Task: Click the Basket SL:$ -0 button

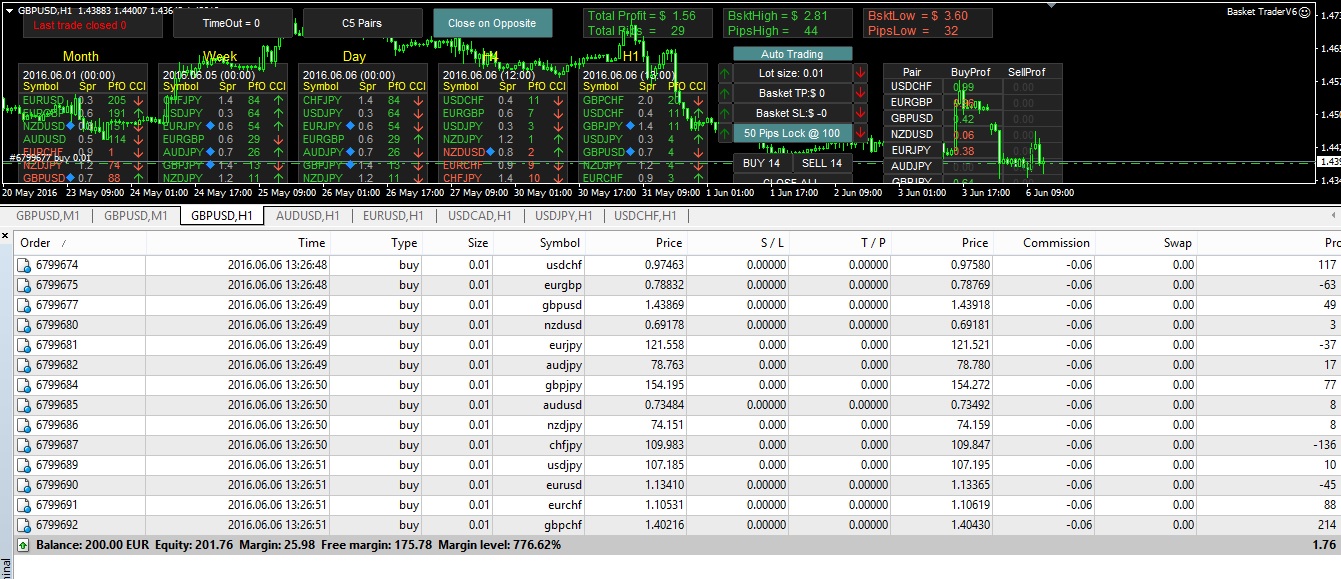Action: tap(792, 113)
